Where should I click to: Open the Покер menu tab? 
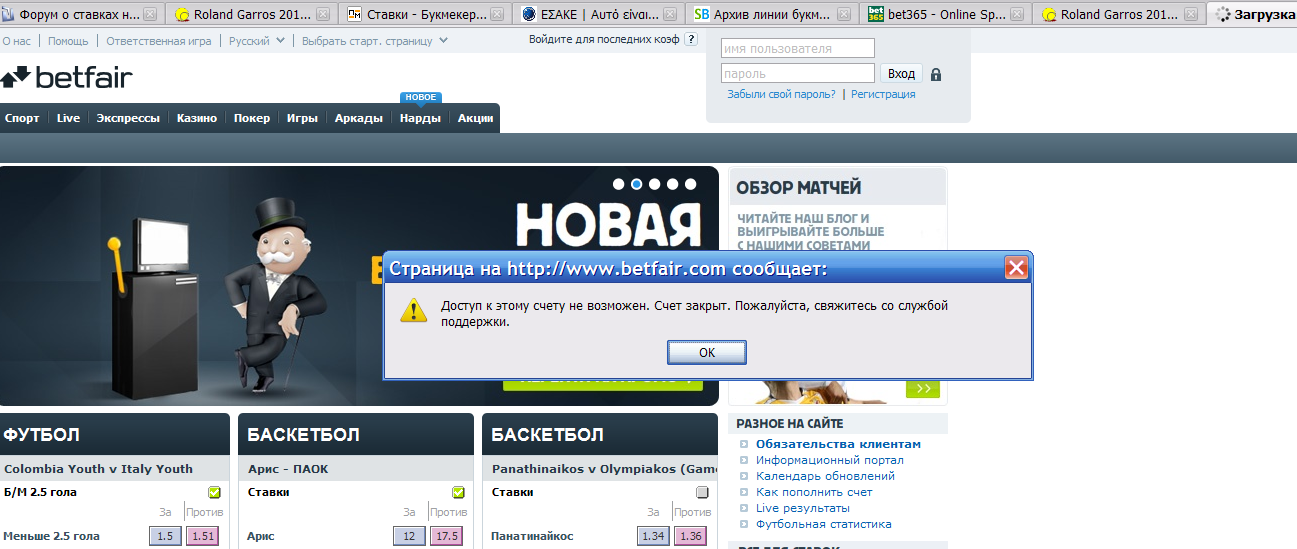click(x=252, y=118)
